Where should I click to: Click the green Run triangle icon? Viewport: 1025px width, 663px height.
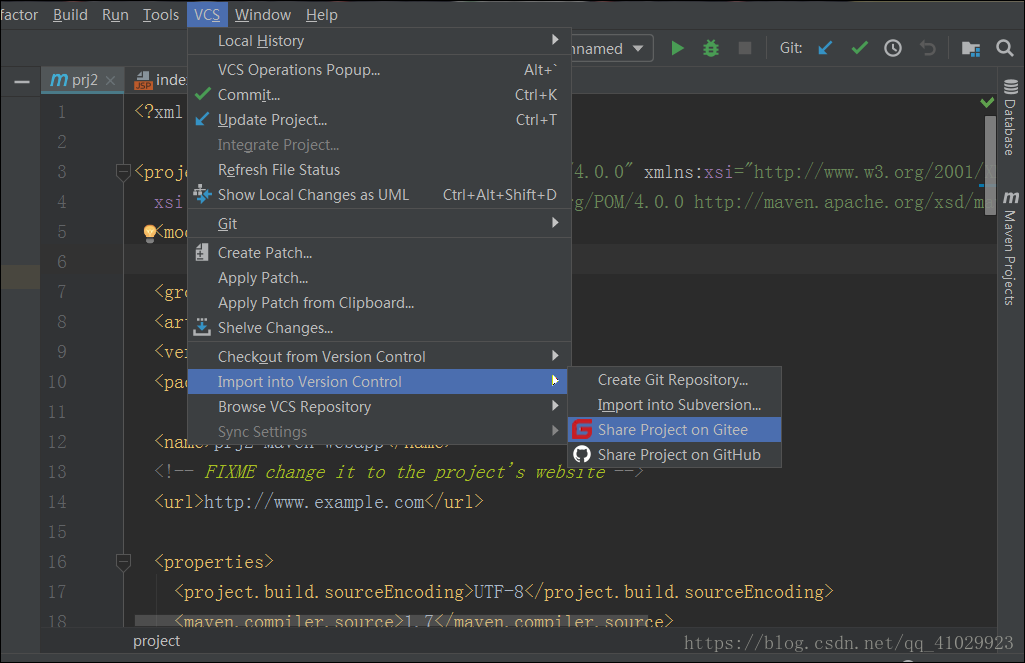(x=678, y=48)
